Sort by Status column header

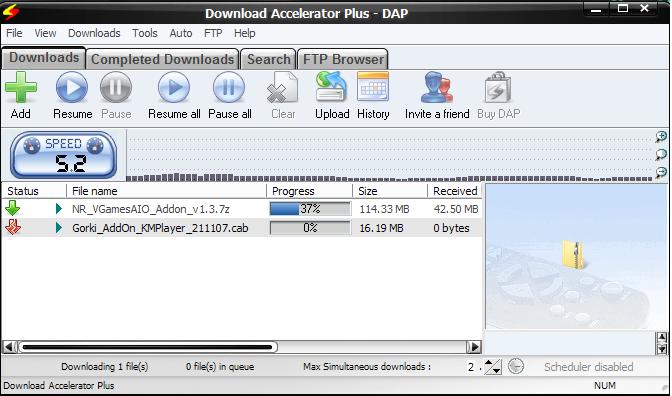point(34,191)
